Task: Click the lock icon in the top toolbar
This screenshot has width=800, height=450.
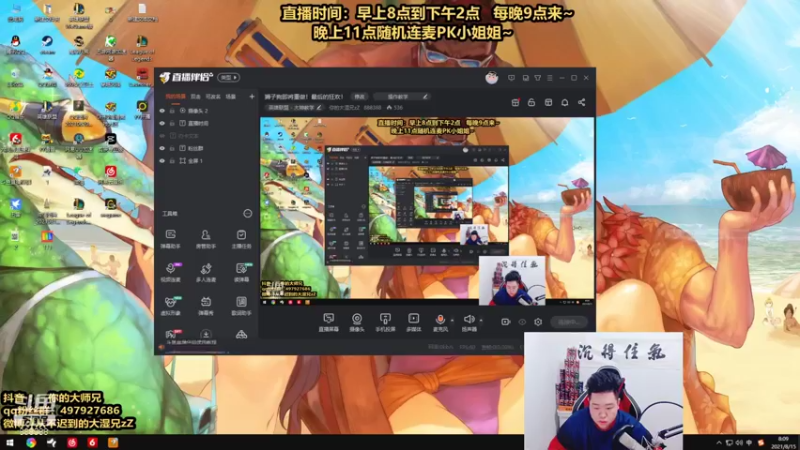Action: point(531,103)
